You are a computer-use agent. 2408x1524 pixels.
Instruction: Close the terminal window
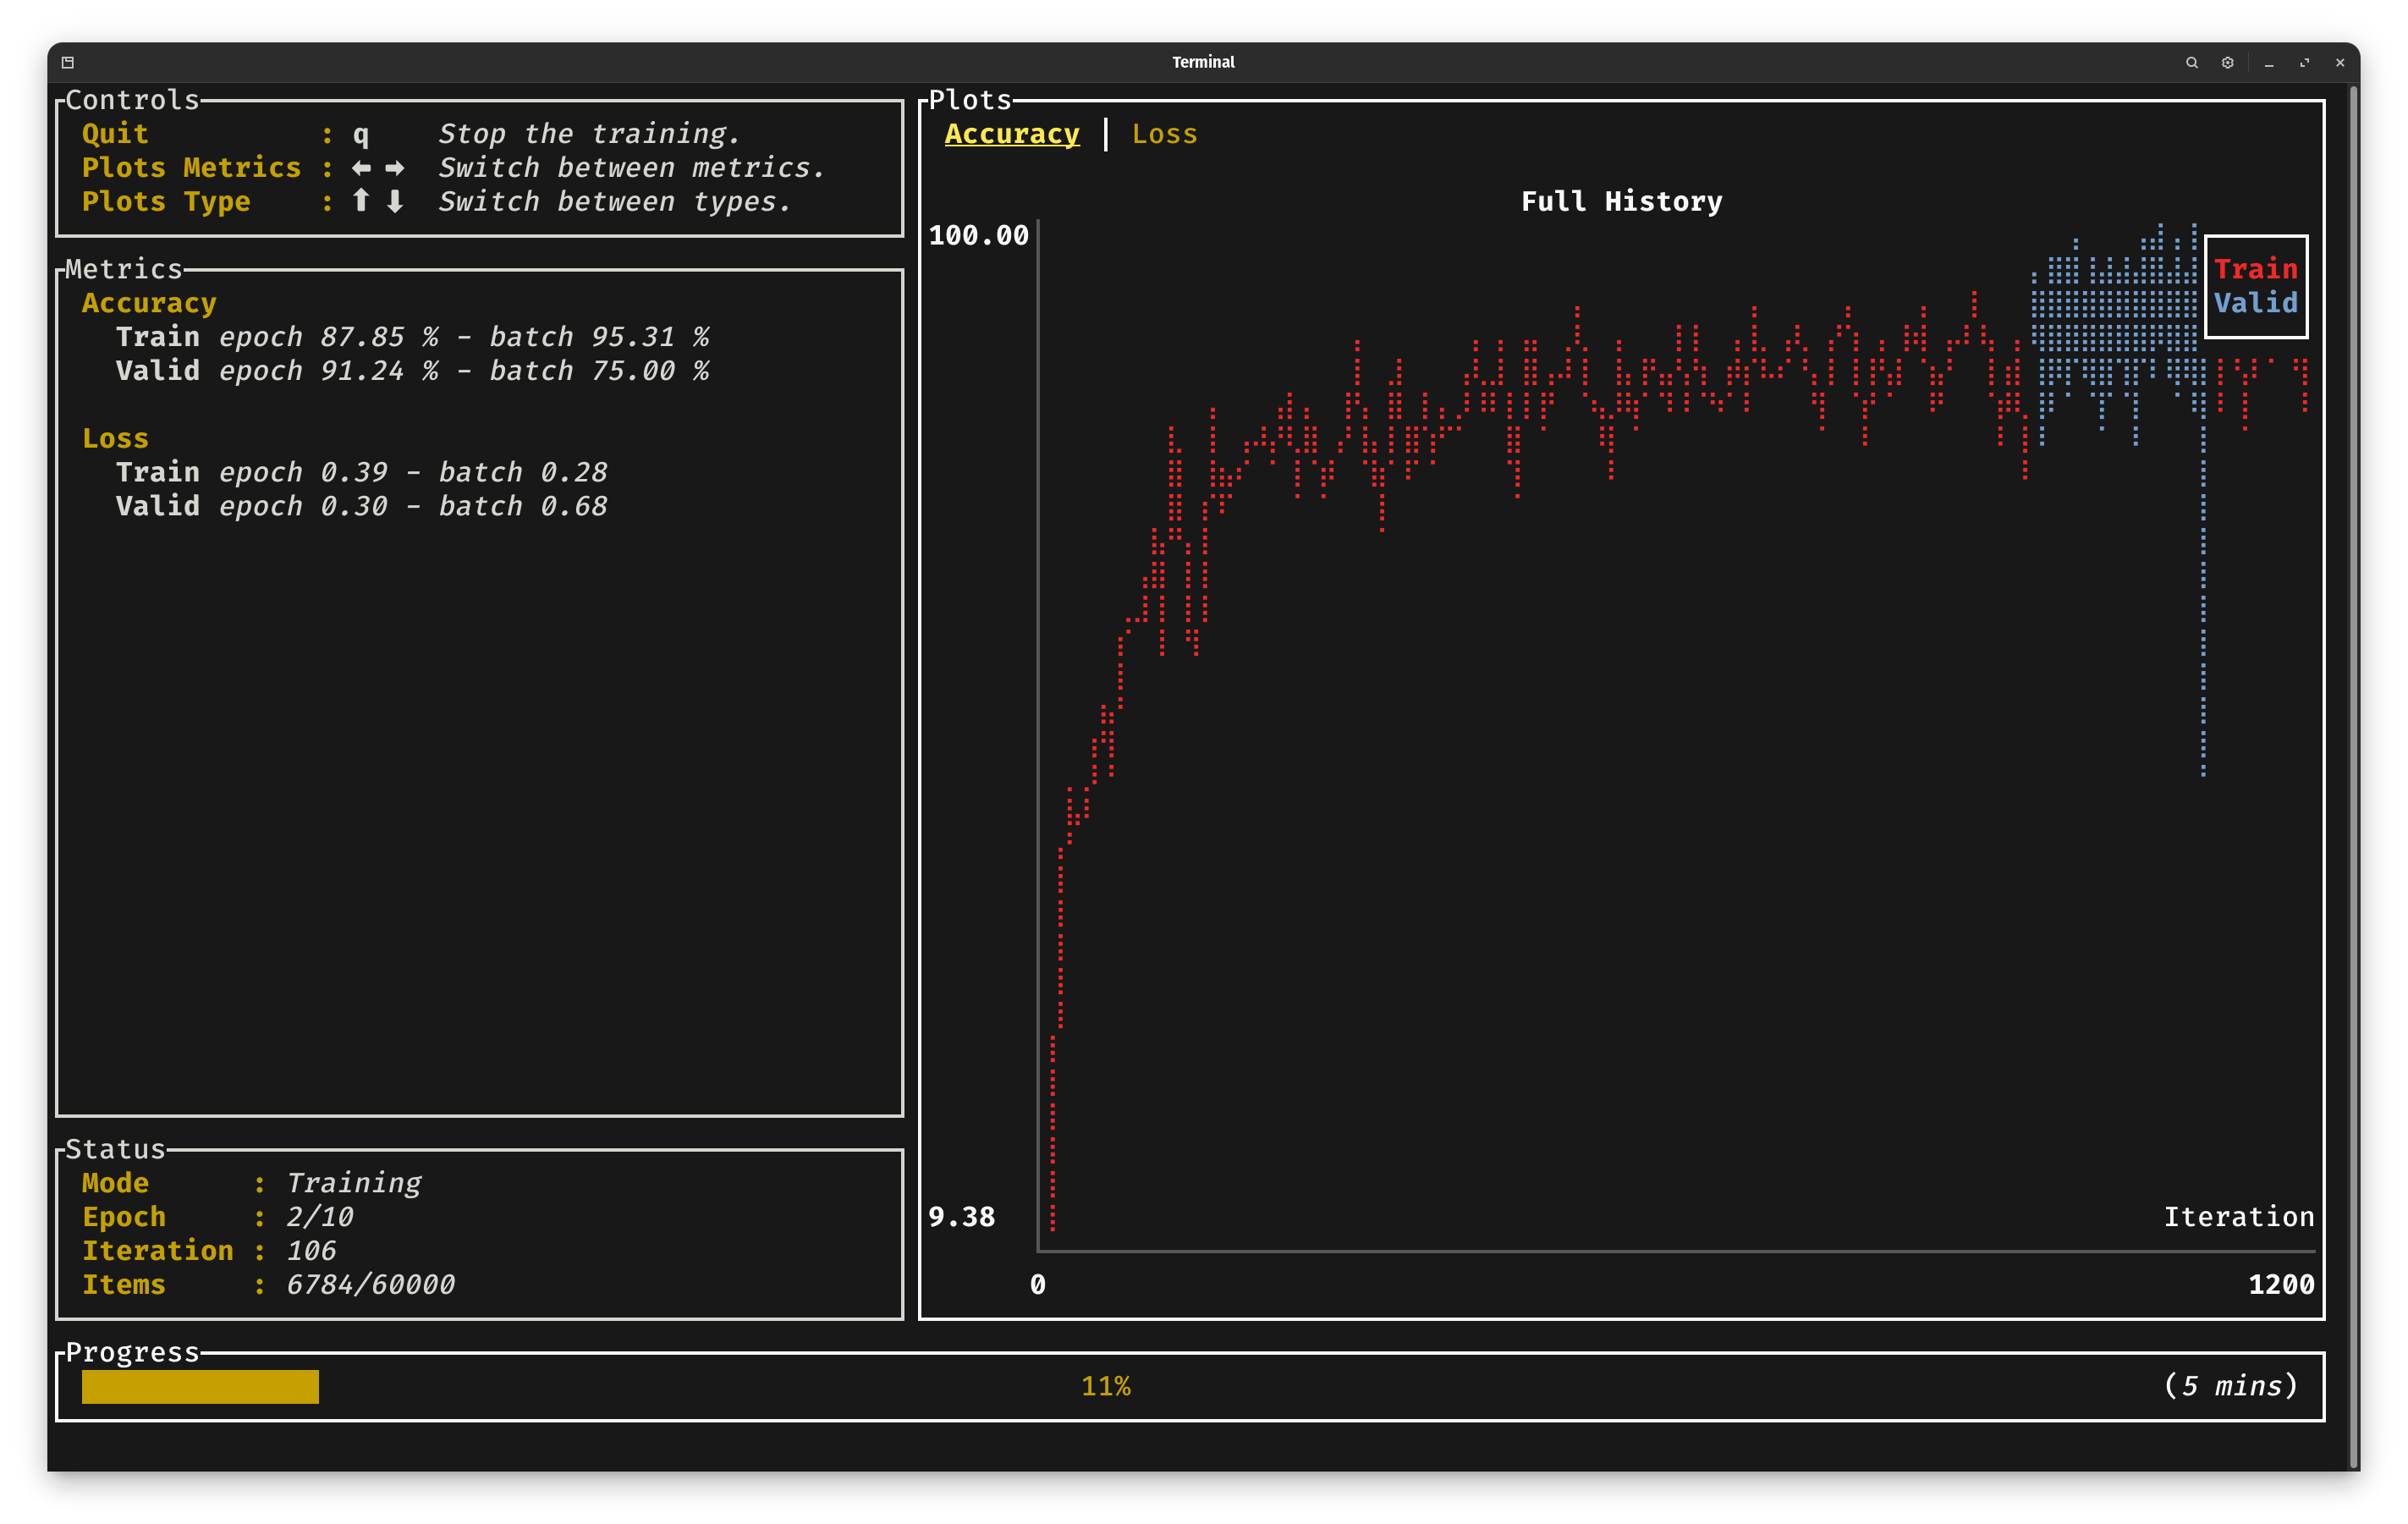tap(2340, 62)
